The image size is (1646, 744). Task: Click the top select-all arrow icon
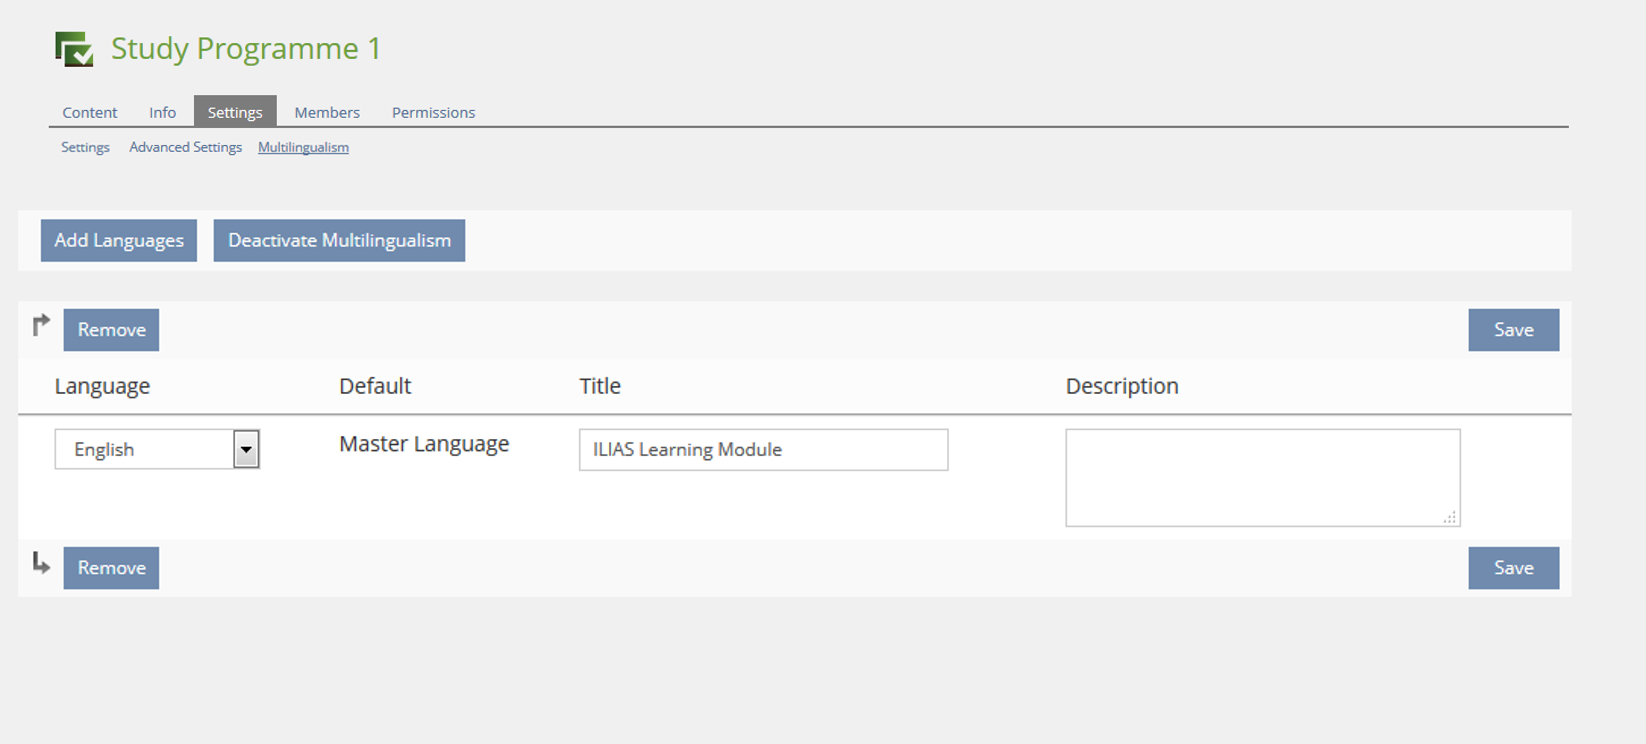pyautogui.click(x=41, y=325)
